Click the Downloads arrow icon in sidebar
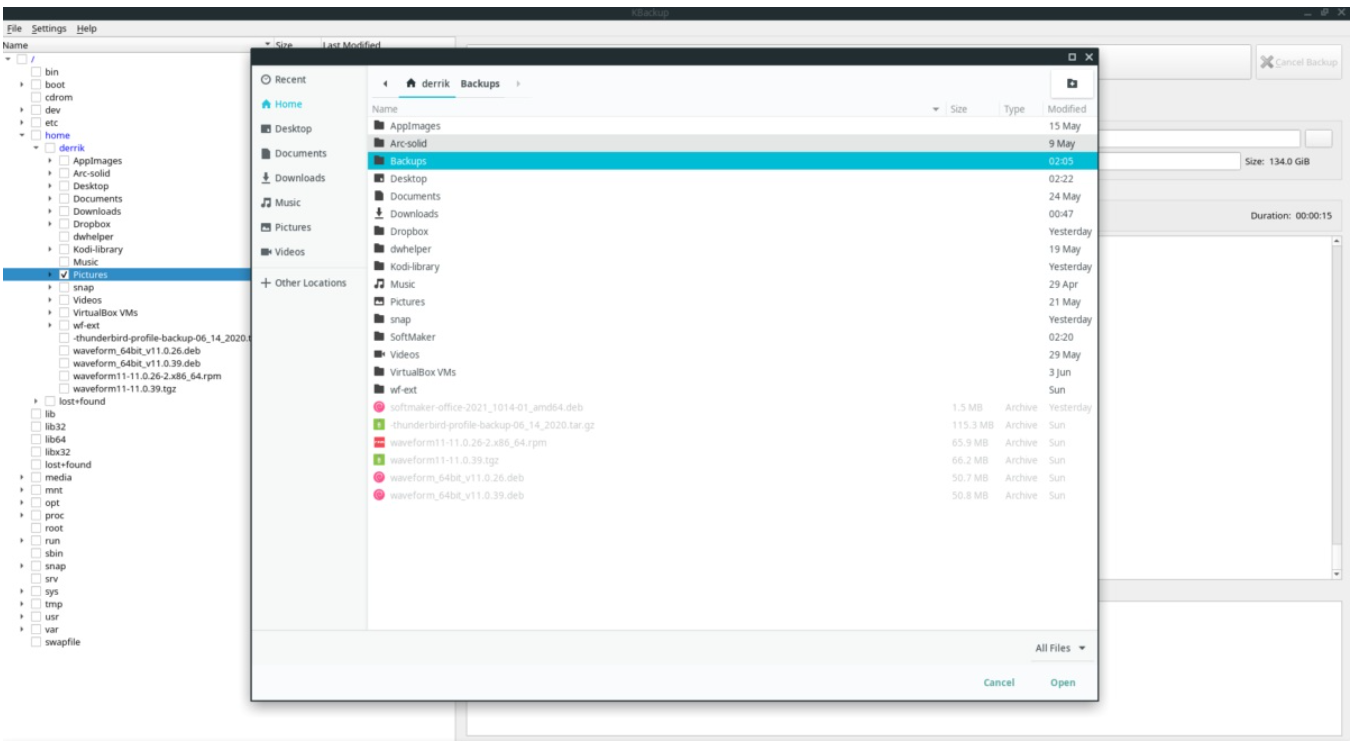Image resolution: width=1366 pixels, height=746 pixels. [x=265, y=178]
